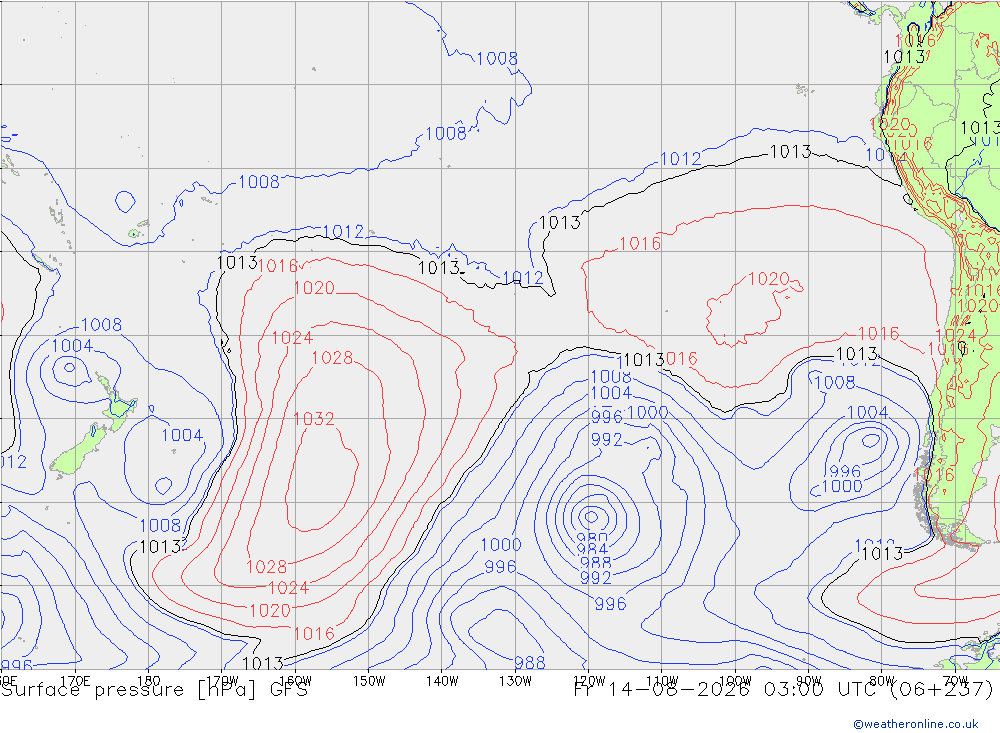Click the 70W longitude label
Screen dimensions: 1000x733
pyautogui.click(x=955, y=681)
